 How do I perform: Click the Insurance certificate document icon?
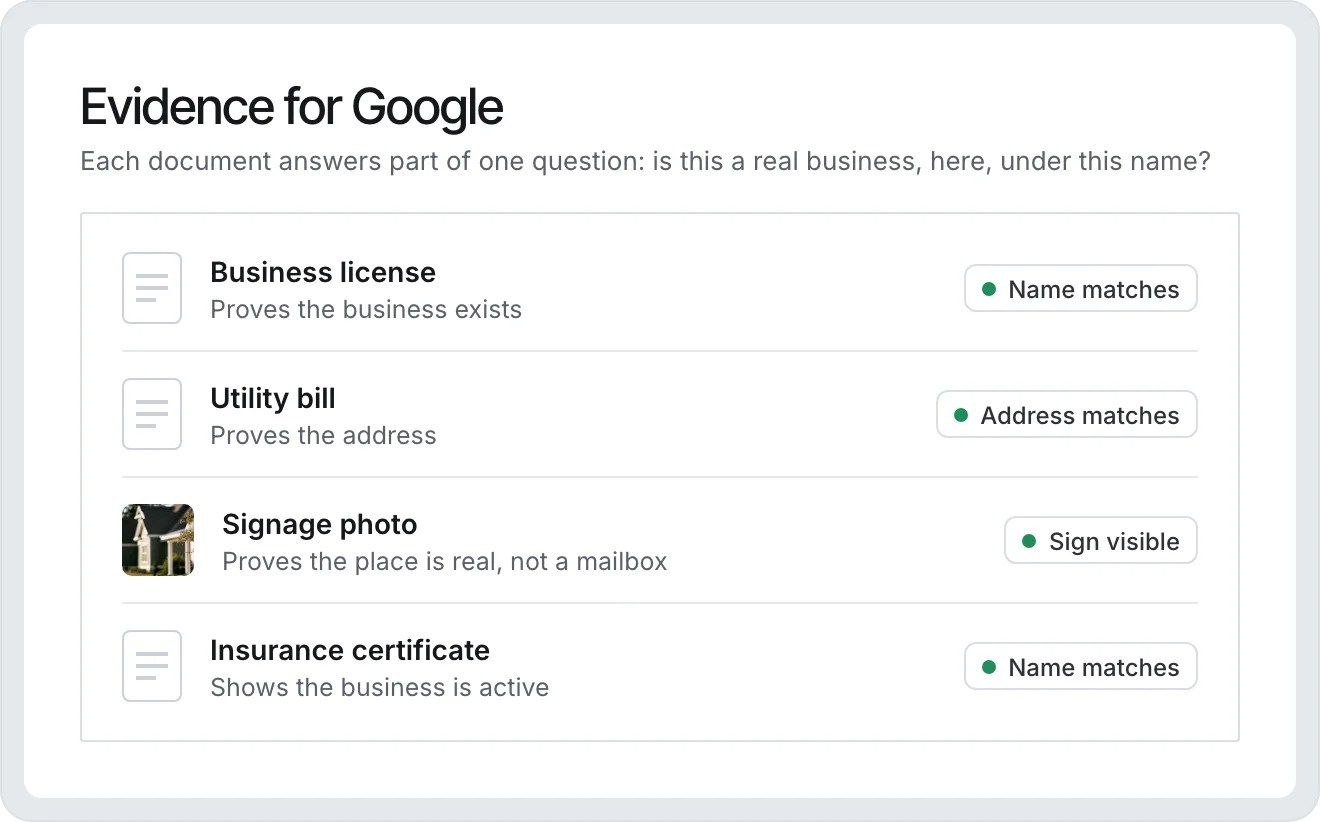pyautogui.click(x=152, y=666)
